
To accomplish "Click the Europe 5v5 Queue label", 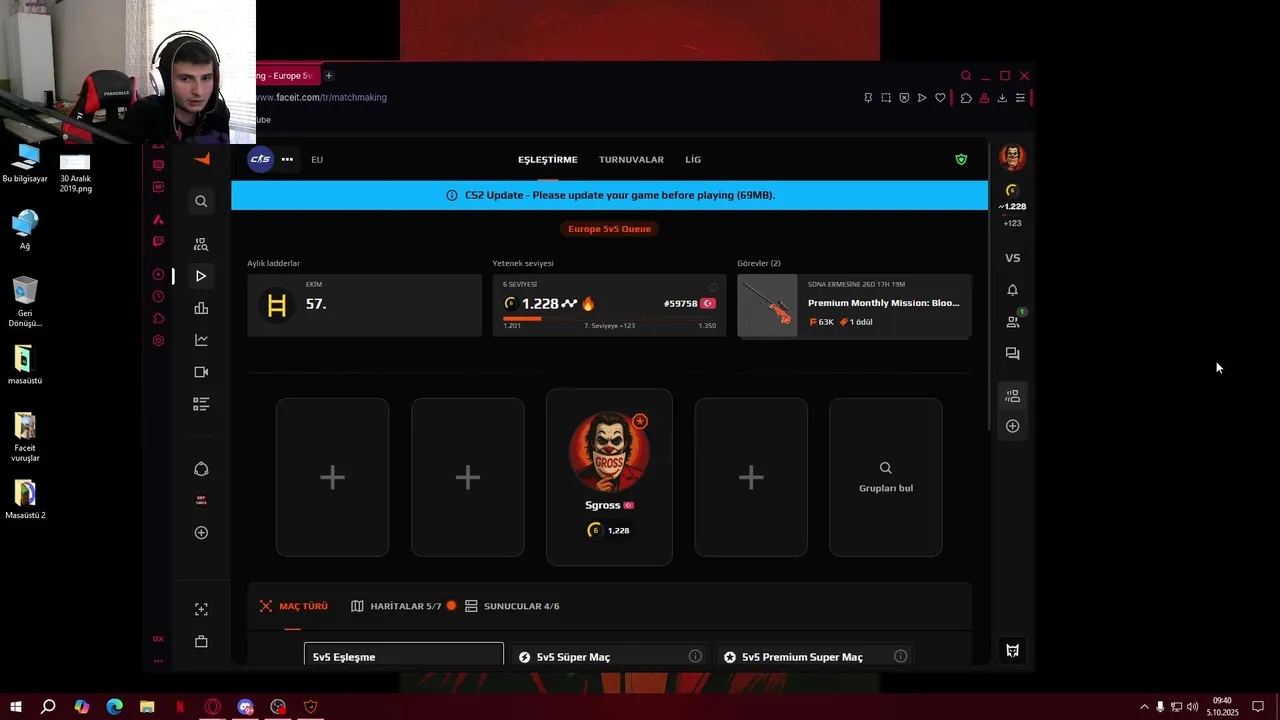I will click(609, 229).
